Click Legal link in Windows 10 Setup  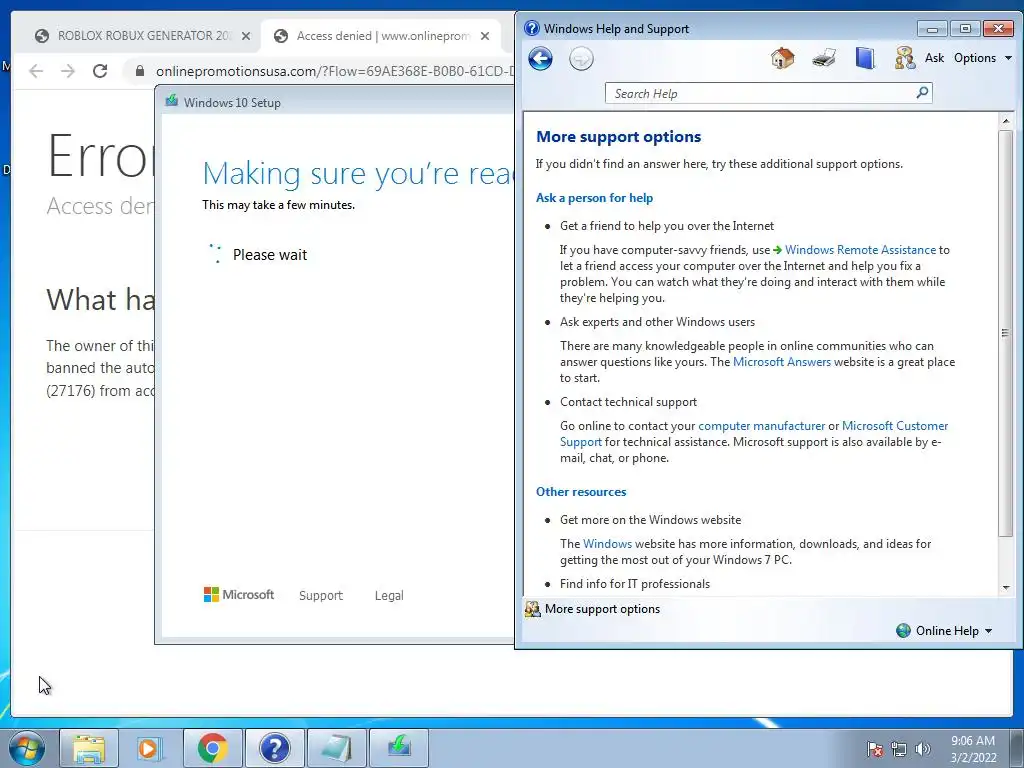389,596
